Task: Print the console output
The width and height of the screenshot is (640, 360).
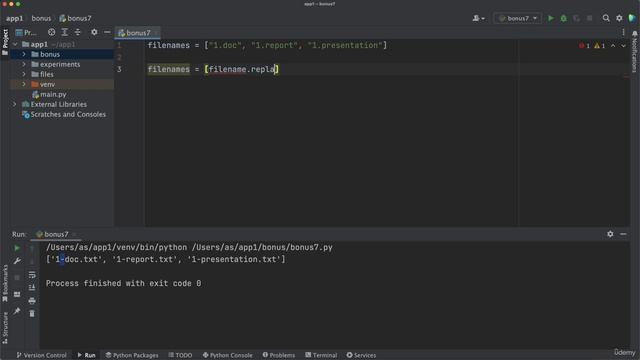Action: click(32, 301)
